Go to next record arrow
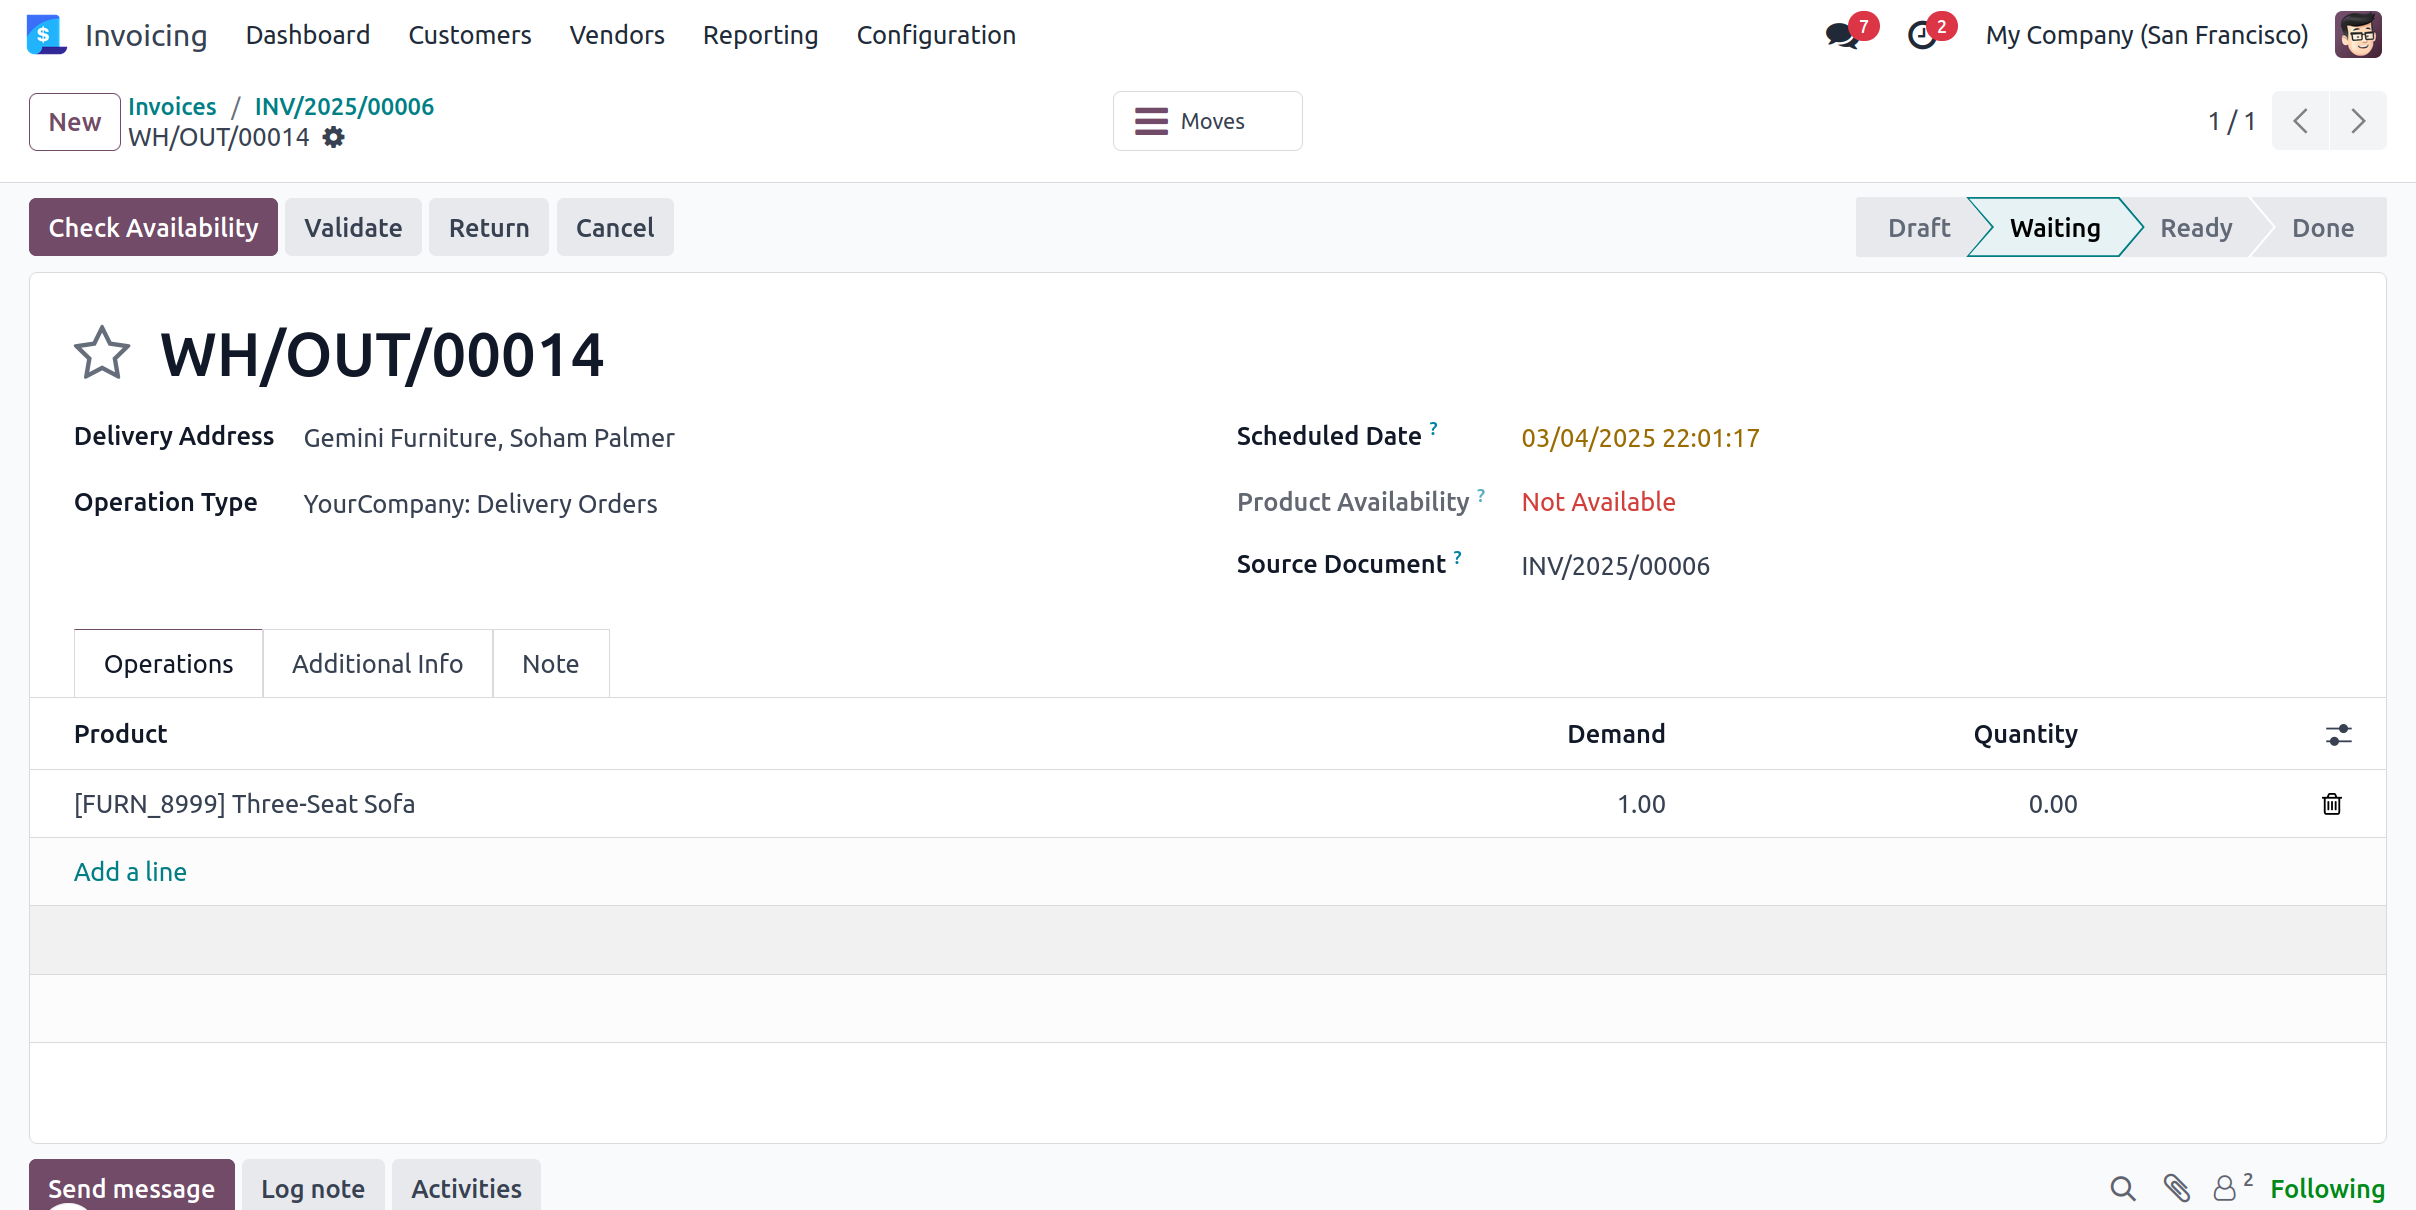The height and width of the screenshot is (1210, 2416). click(x=2358, y=121)
